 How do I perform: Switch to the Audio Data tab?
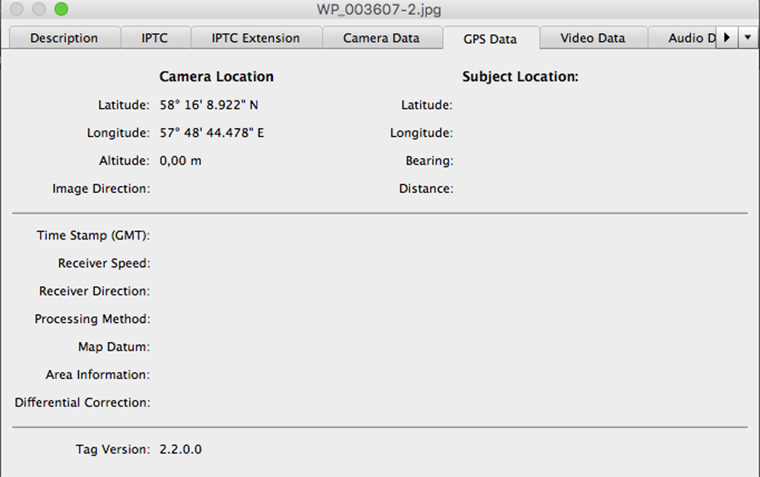(683, 38)
